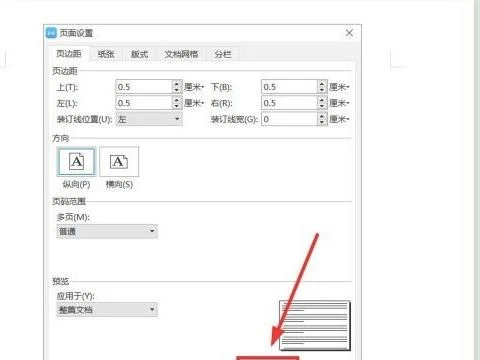This screenshot has width=480, height=360.
Task: Increase the 左(L) margin with up arrow
Action: 177,100
